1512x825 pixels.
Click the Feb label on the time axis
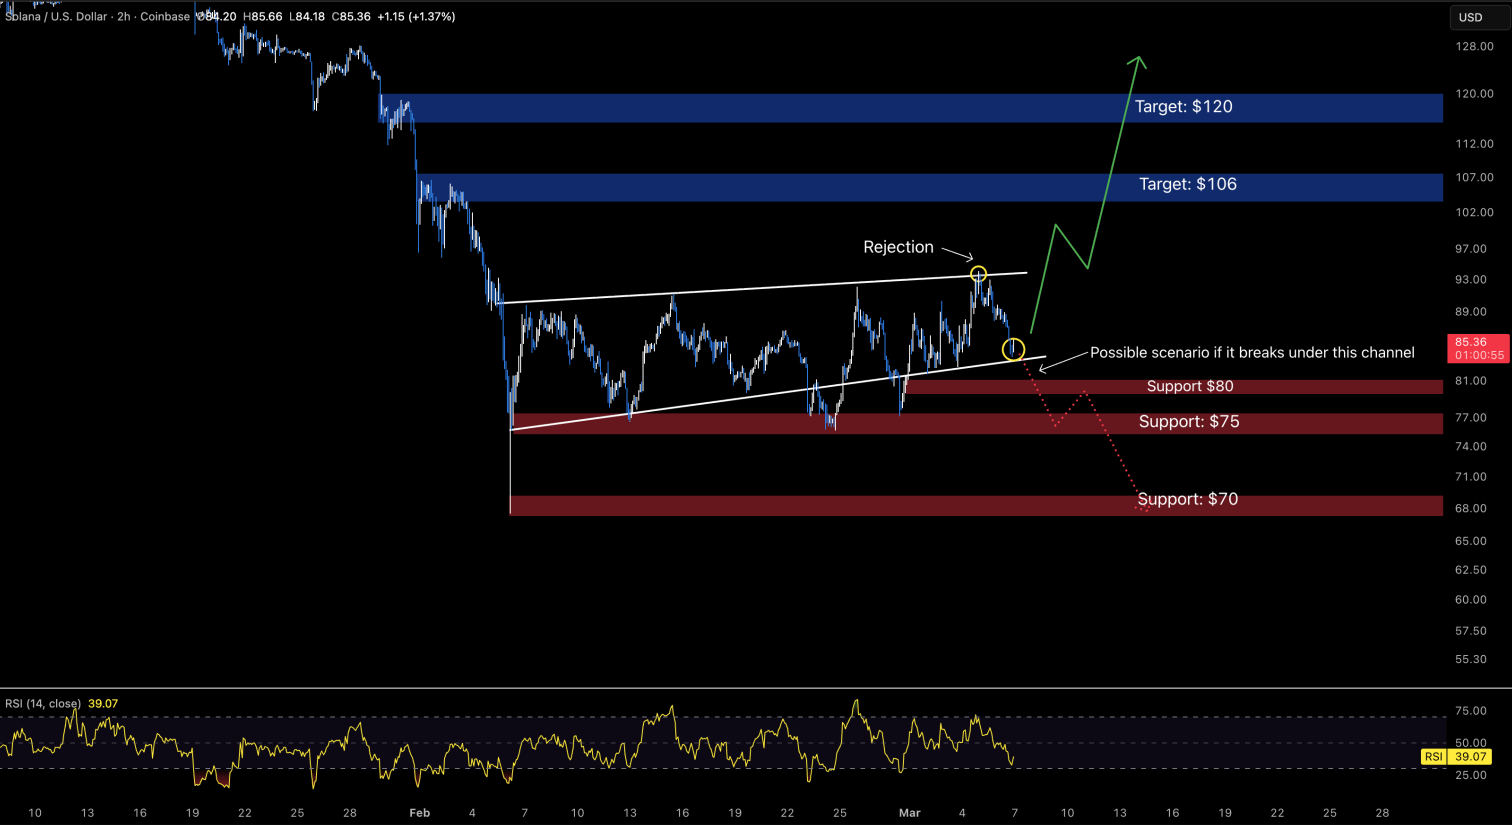420,813
